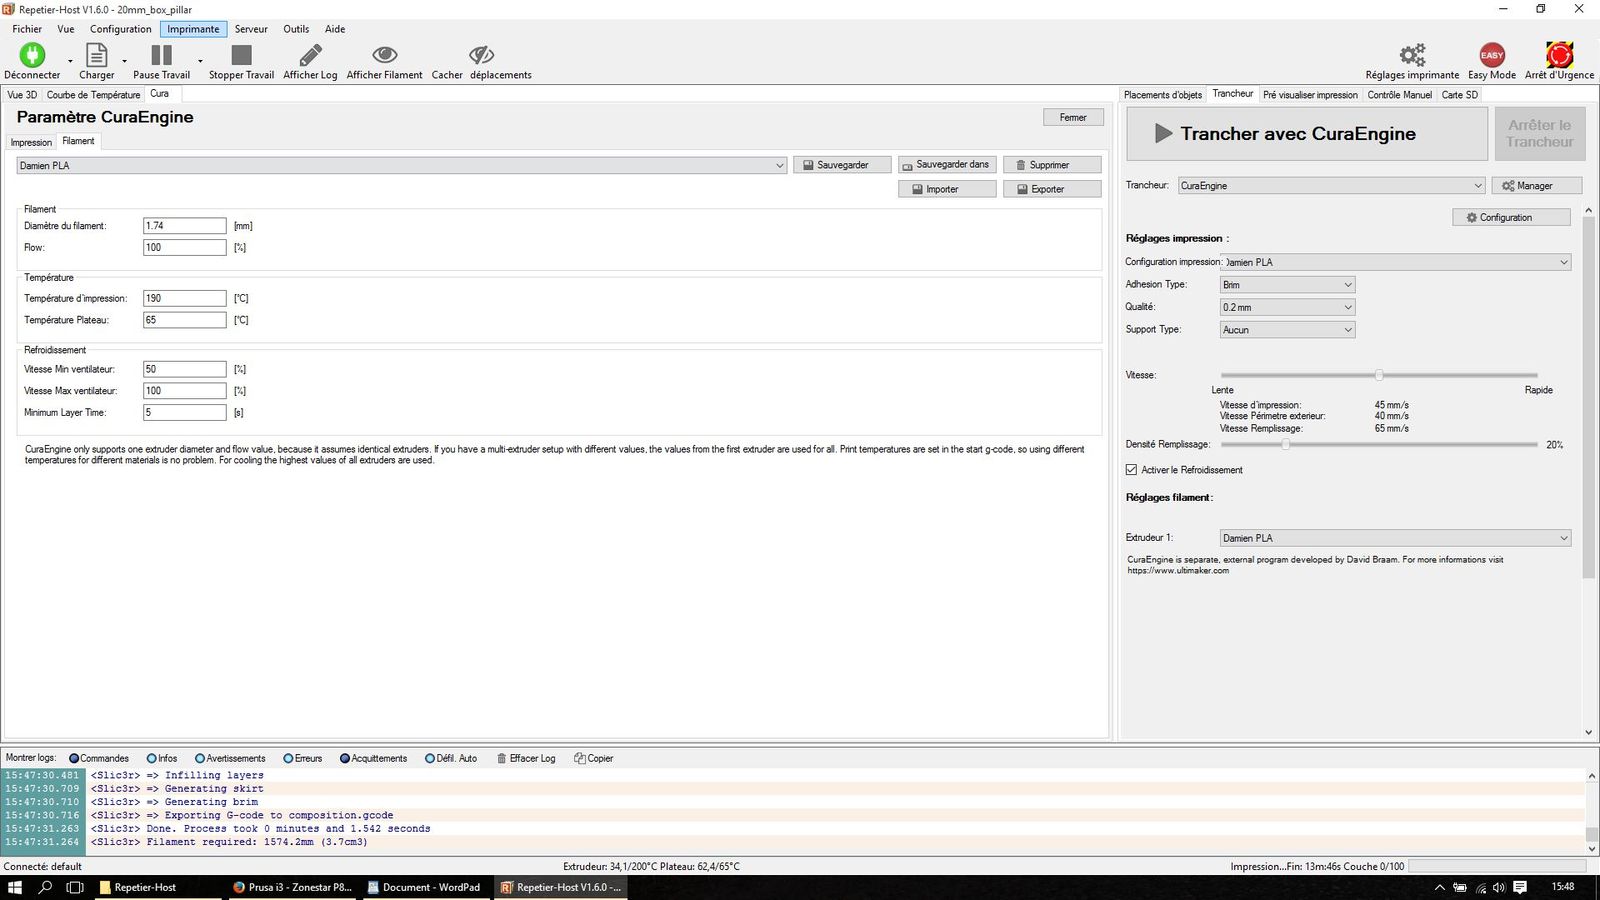Open the Outils menu
This screenshot has width=1600, height=900.
296,29
